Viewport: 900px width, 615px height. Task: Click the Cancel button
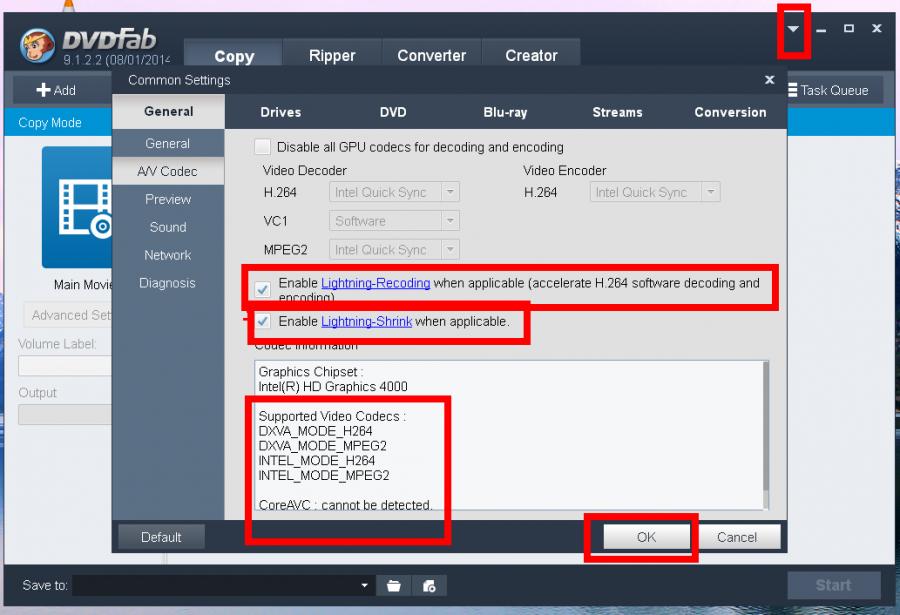(x=737, y=537)
